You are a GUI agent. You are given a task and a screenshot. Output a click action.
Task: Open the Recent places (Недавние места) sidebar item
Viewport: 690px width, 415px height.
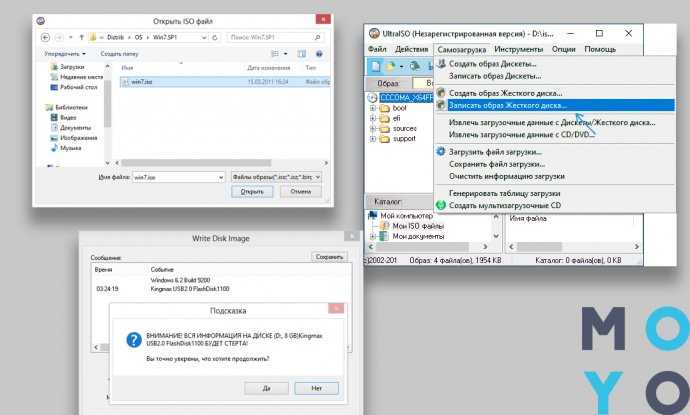point(77,77)
